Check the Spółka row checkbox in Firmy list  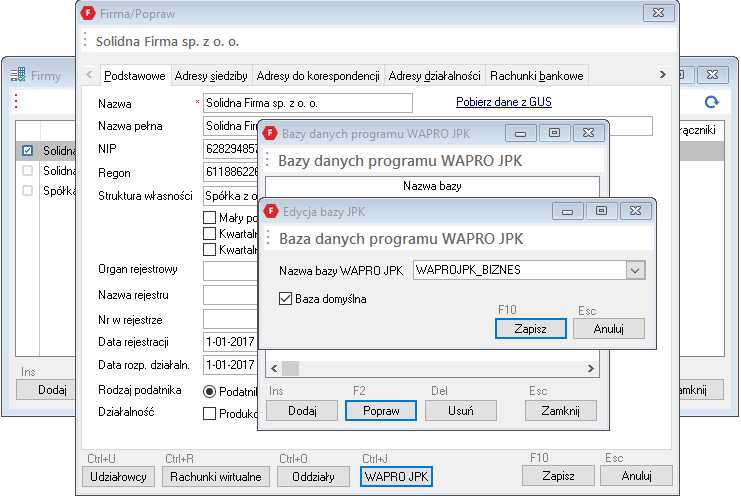(x=27, y=190)
